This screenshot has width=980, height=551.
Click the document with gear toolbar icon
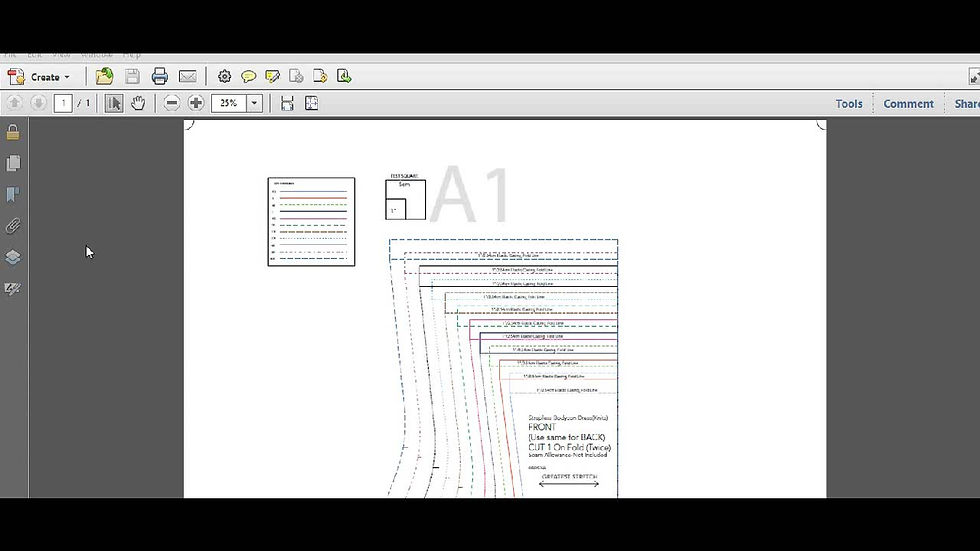[x=296, y=76]
